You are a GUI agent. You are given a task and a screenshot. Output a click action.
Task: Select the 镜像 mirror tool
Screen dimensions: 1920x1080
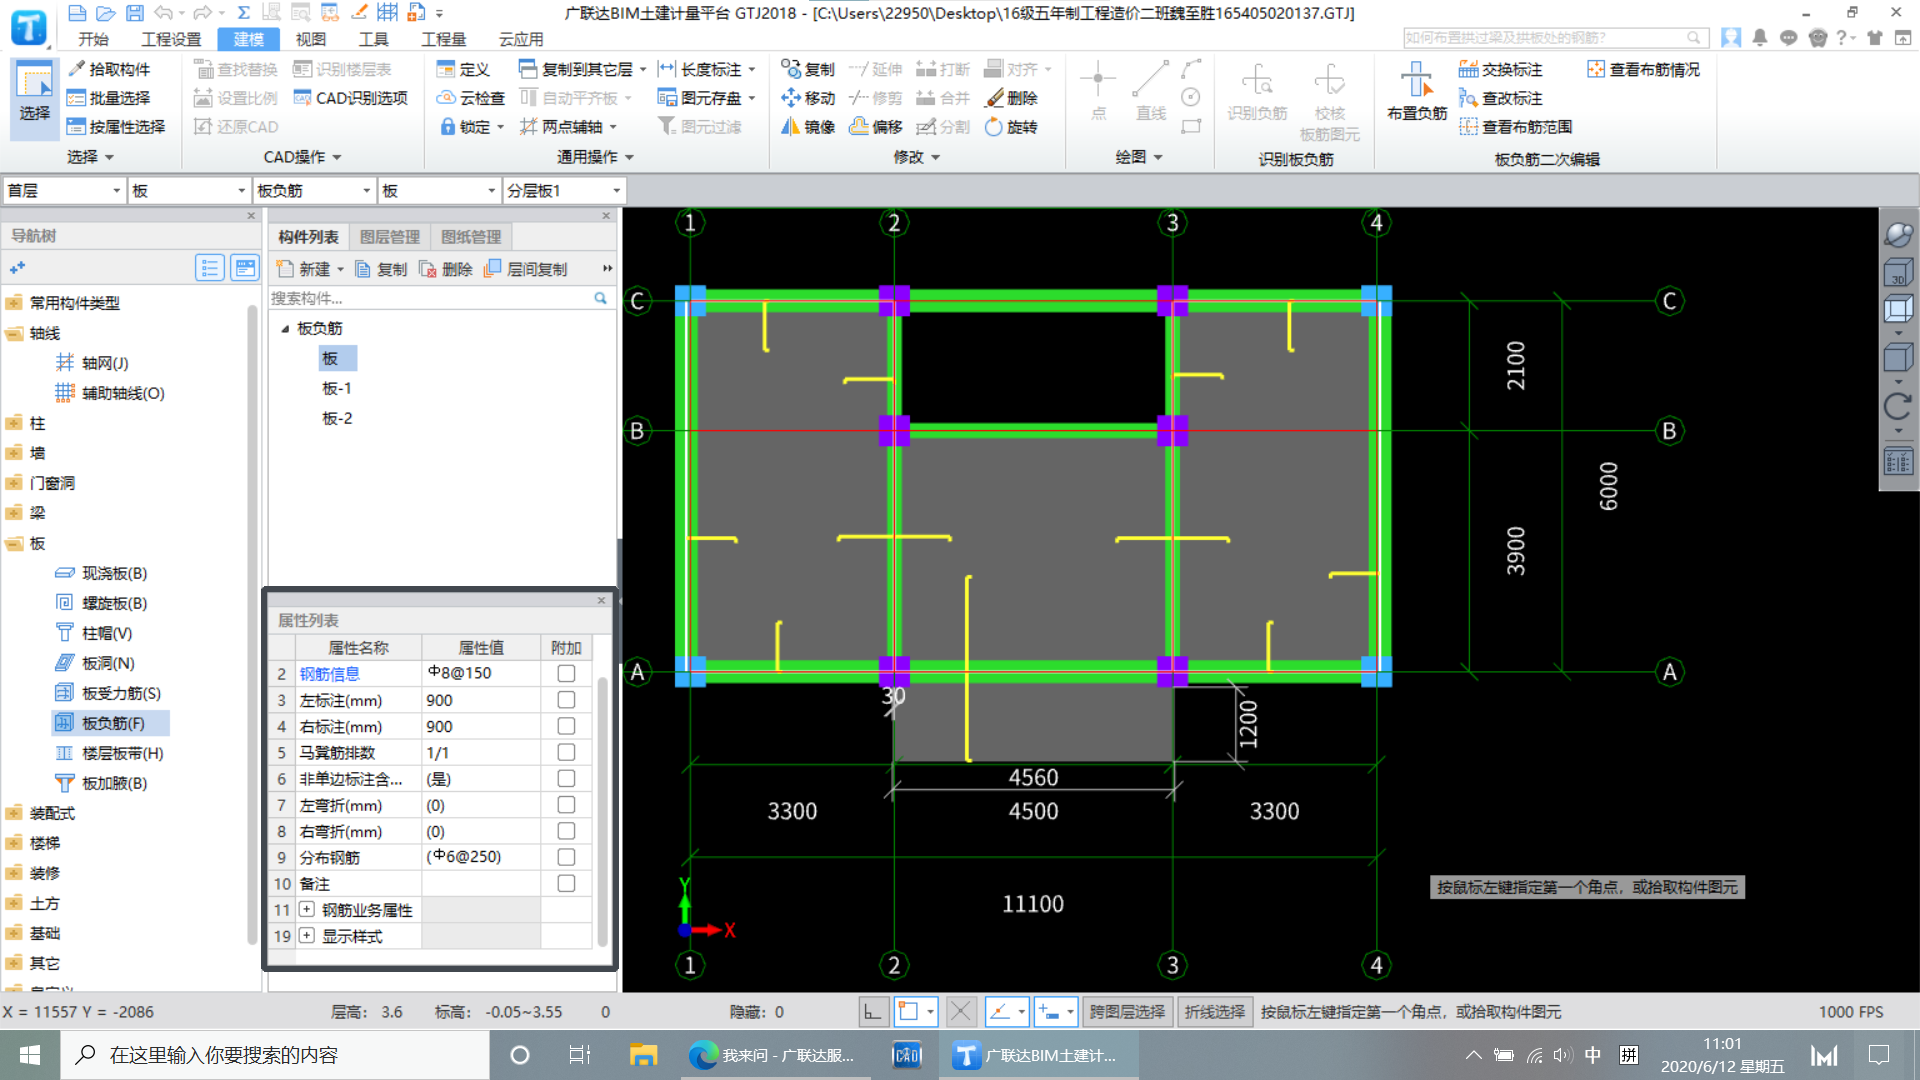[808, 127]
